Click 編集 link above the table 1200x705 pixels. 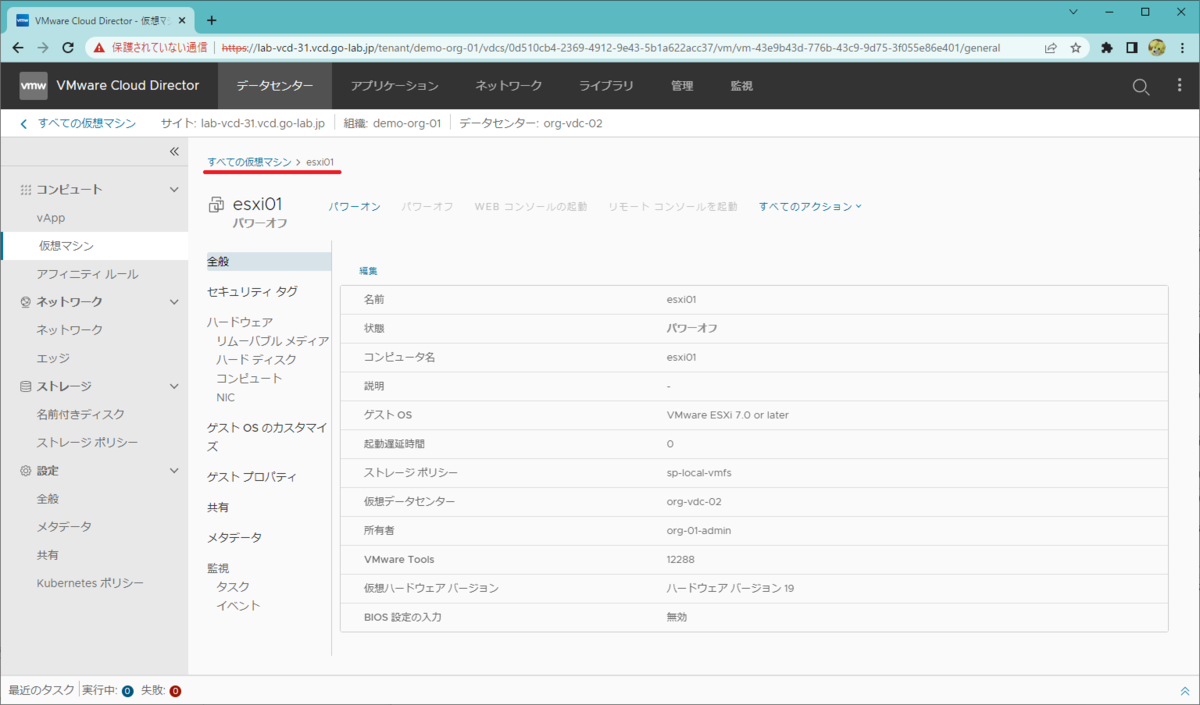(369, 271)
